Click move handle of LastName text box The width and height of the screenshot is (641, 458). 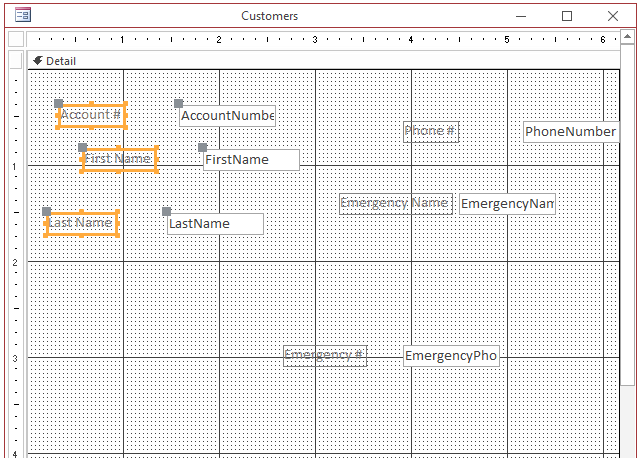click(x=166, y=211)
